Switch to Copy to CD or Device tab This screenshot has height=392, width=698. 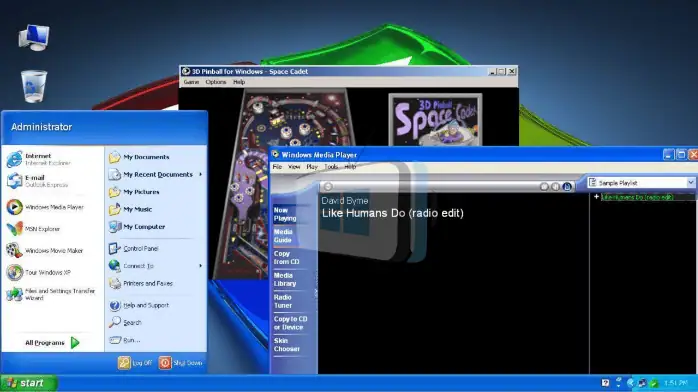pyautogui.click(x=290, y=323)
